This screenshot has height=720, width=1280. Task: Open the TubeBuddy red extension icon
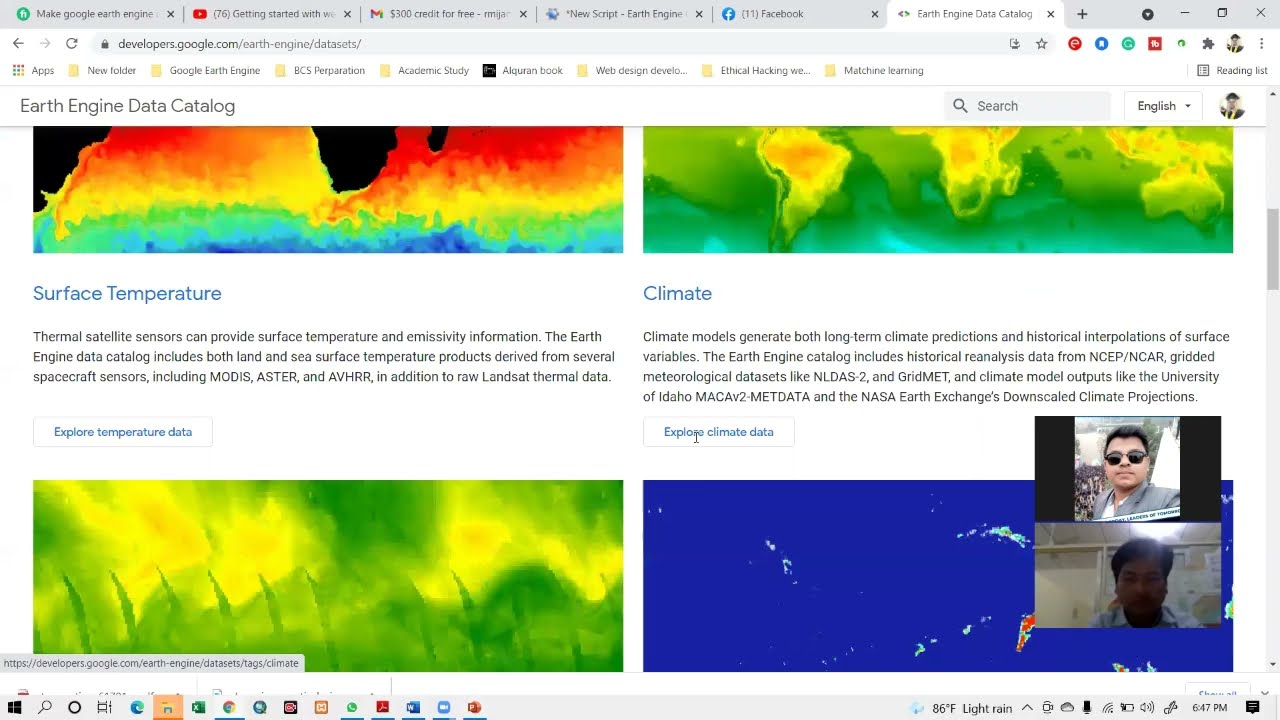pyautogui.click(x=1155, y=44)
